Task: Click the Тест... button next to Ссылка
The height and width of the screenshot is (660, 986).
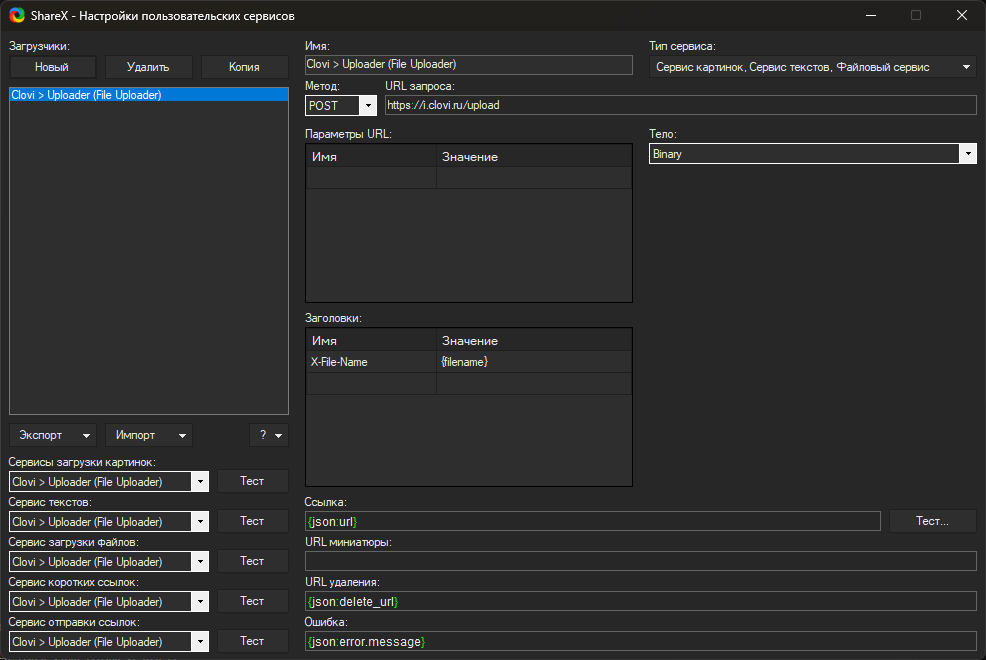Action: pos(933,521)
